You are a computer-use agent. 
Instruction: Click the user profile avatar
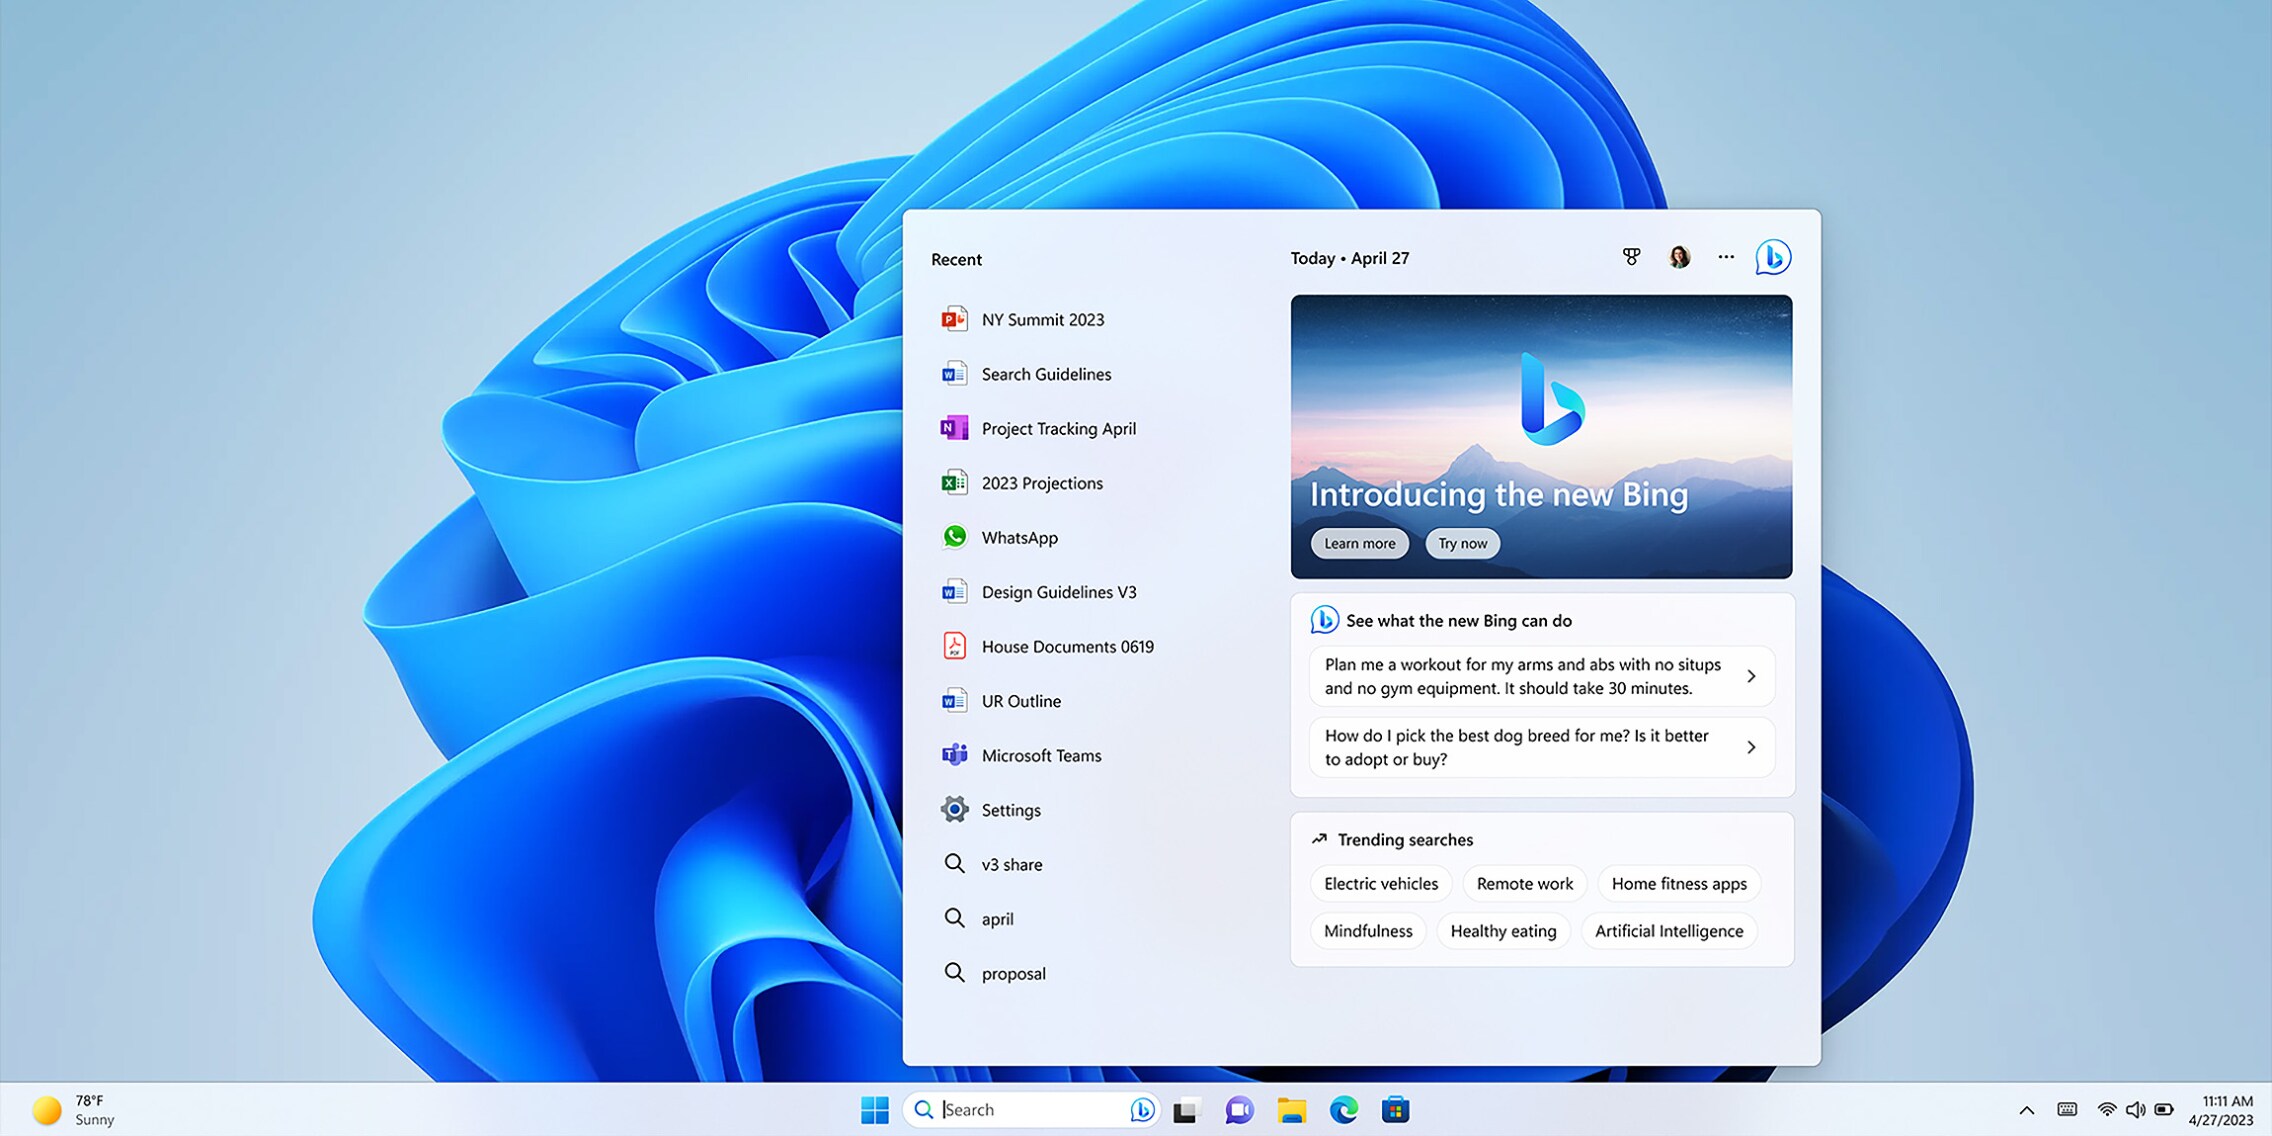[1679, 257]
